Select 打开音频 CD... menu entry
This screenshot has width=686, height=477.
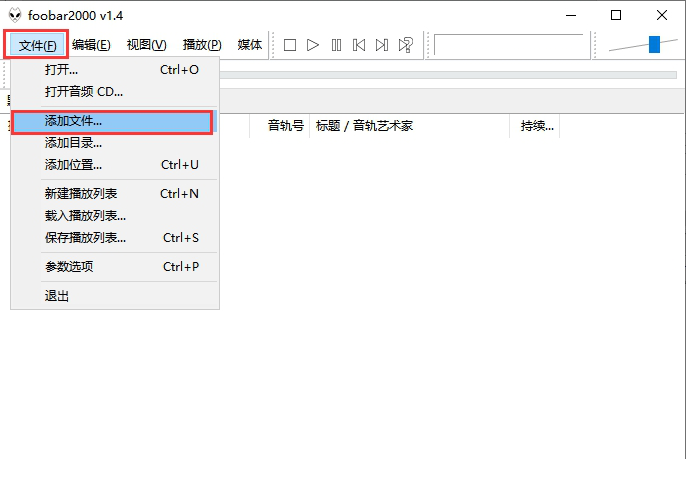click(115, 91)
